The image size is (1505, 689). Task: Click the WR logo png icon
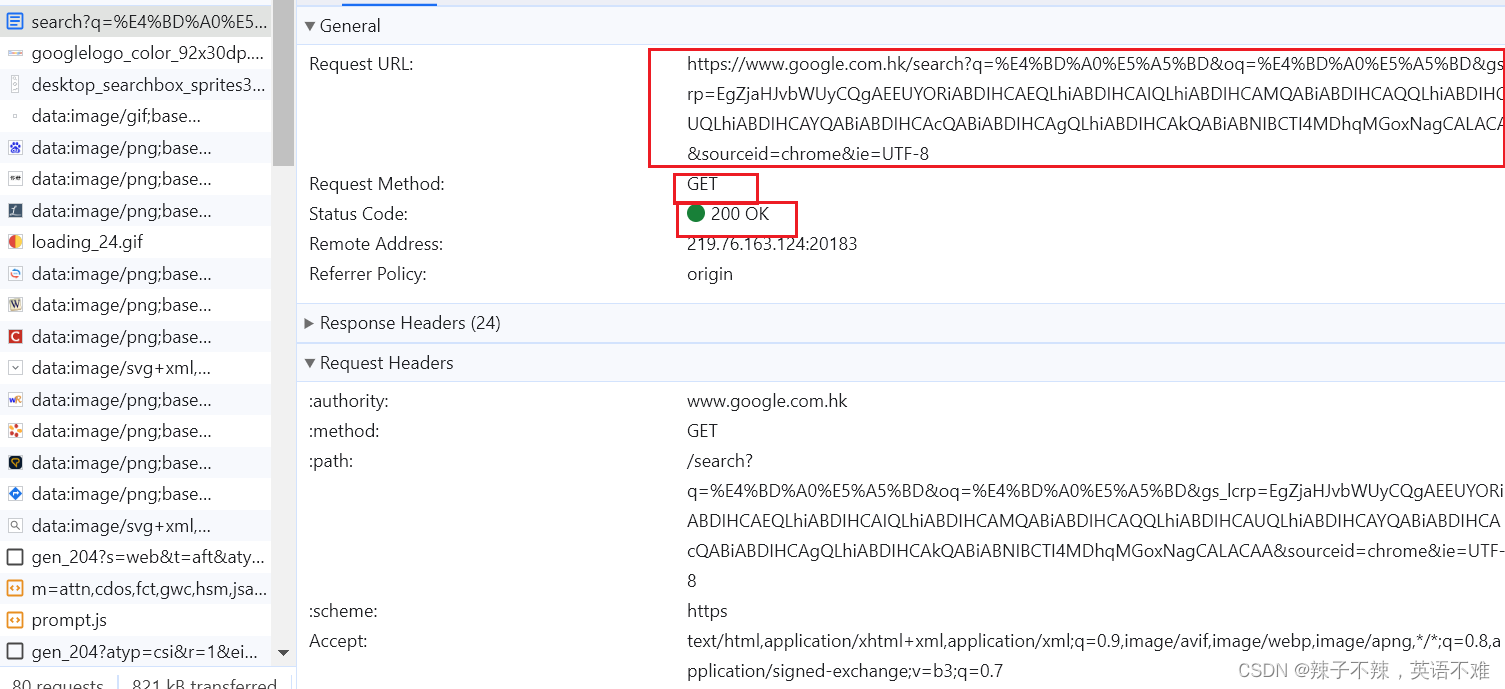pos(15,400)
